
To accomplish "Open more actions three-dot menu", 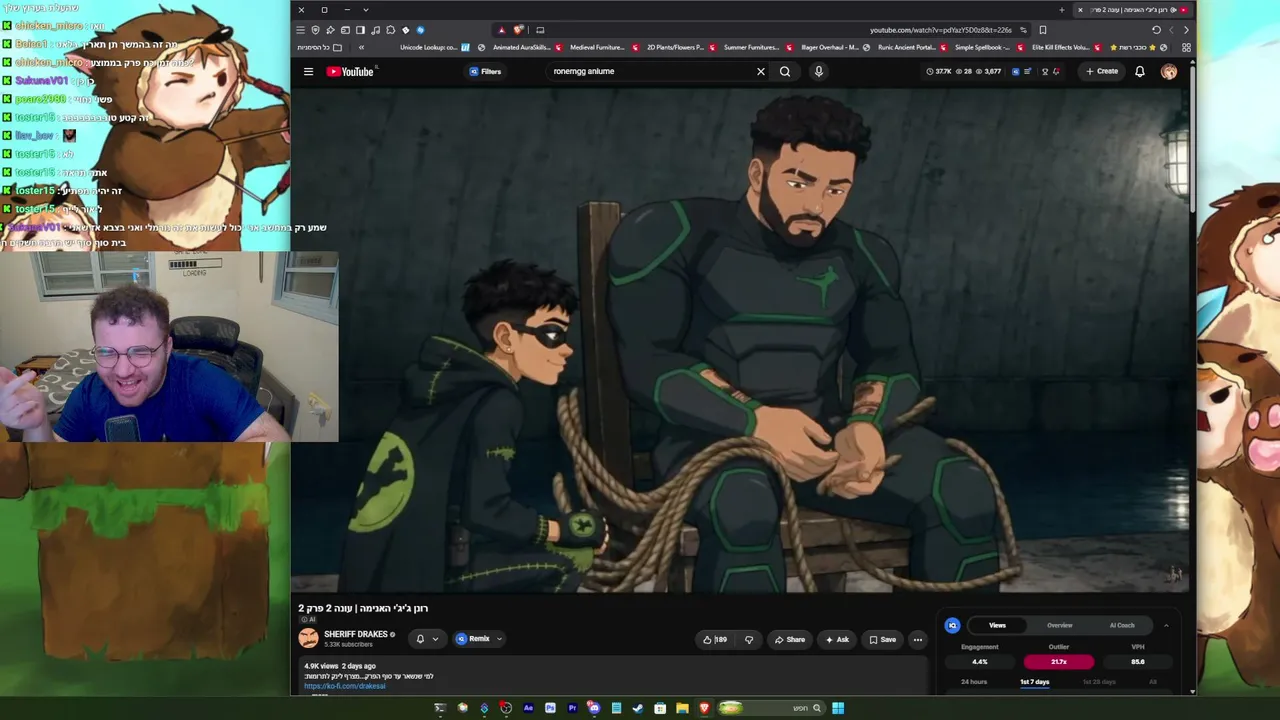I will tap(917, 640).
